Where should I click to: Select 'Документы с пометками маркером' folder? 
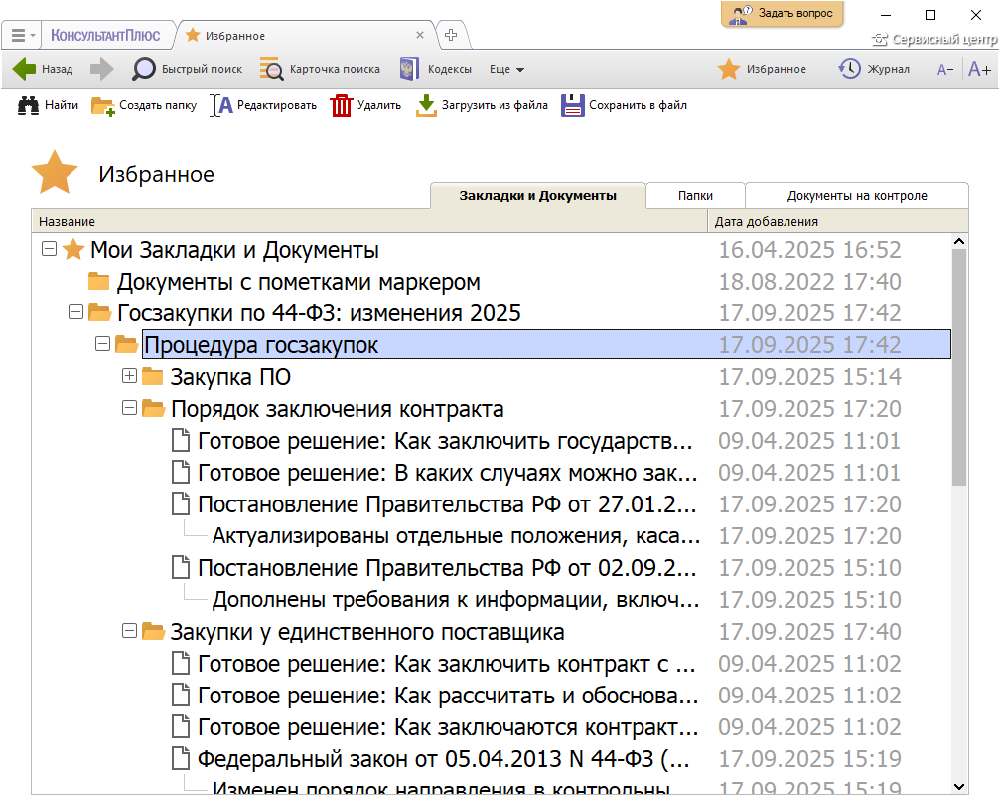point(298,282)
